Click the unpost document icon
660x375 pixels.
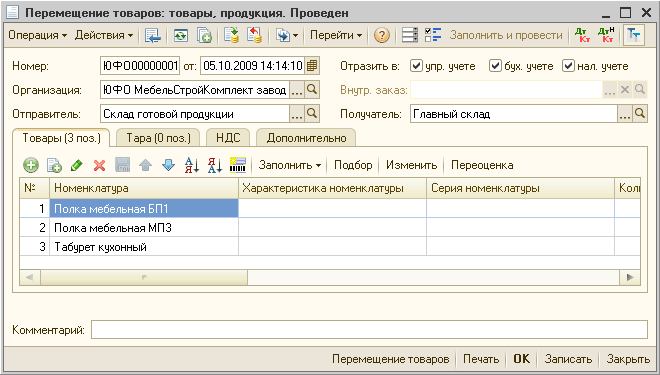tap(254, 35)
